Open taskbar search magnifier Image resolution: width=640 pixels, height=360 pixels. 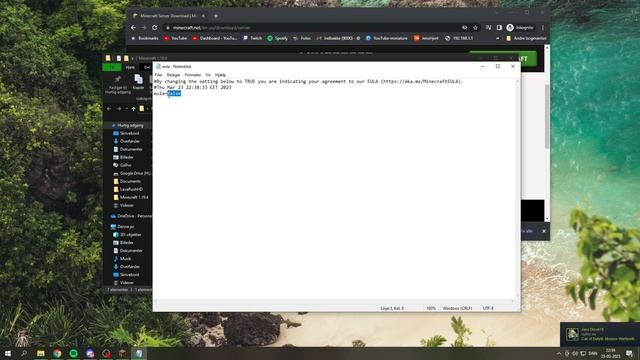click(24, 353)
